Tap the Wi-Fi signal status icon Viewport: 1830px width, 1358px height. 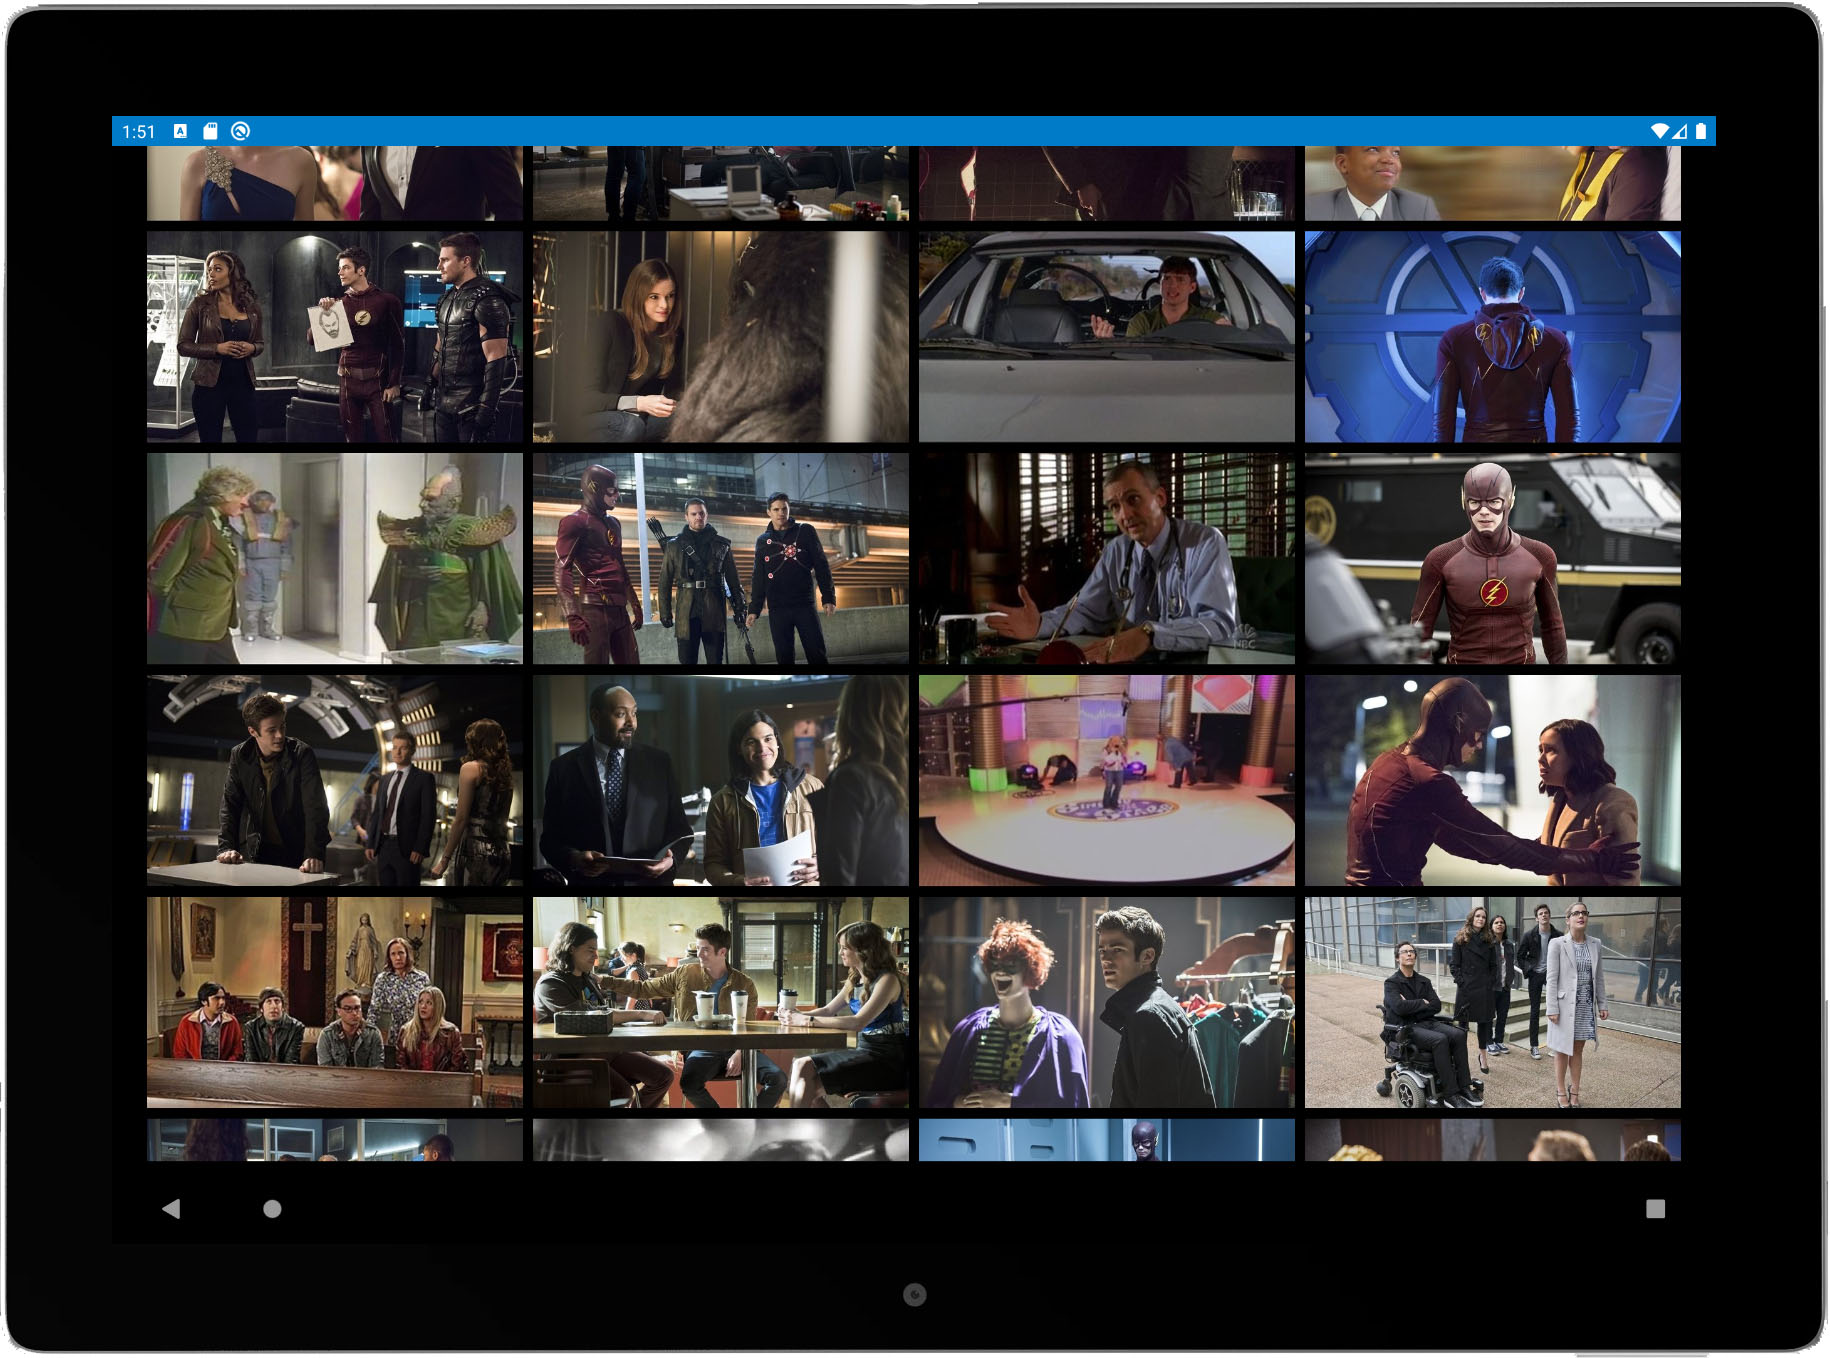pos(1660,131)
